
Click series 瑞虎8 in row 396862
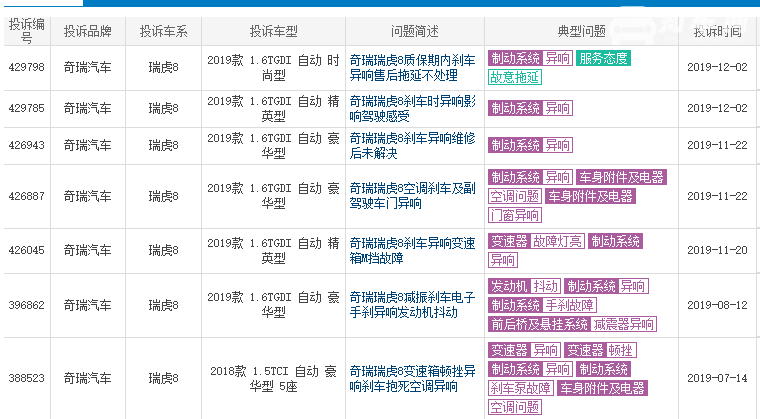(163, 305)
